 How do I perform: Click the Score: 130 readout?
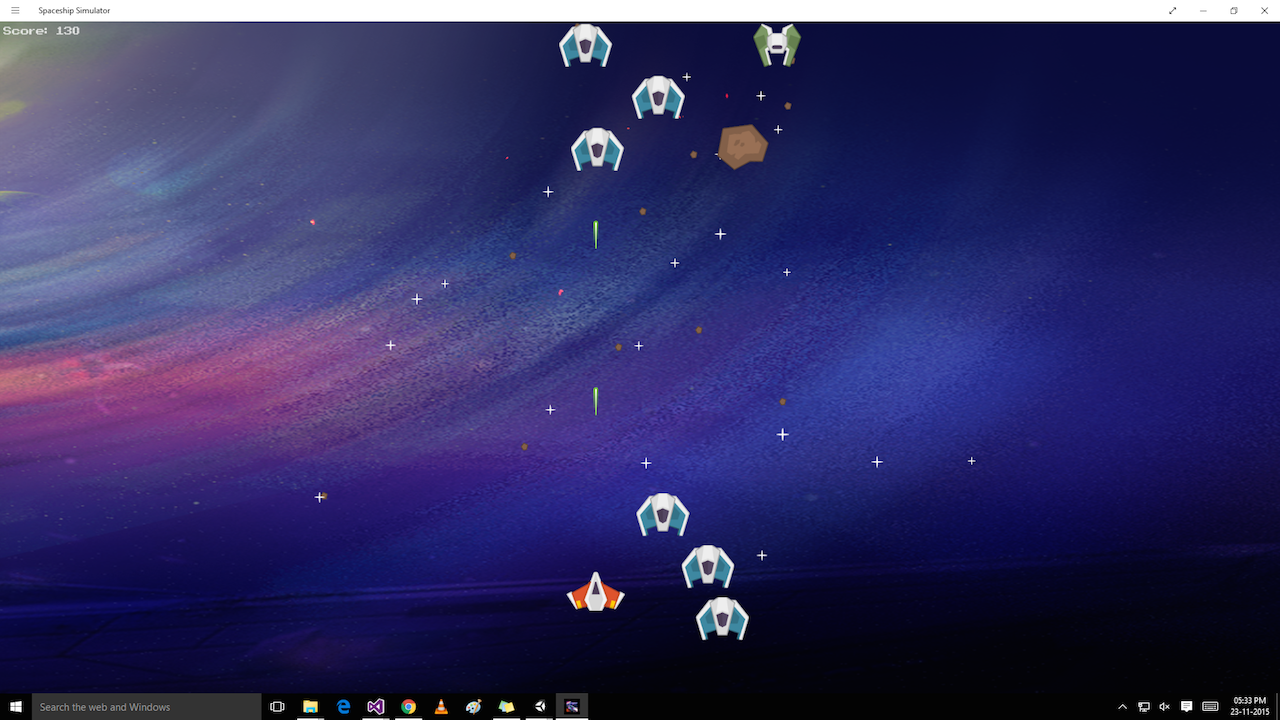pyautogui.click(x=41, y=31)
